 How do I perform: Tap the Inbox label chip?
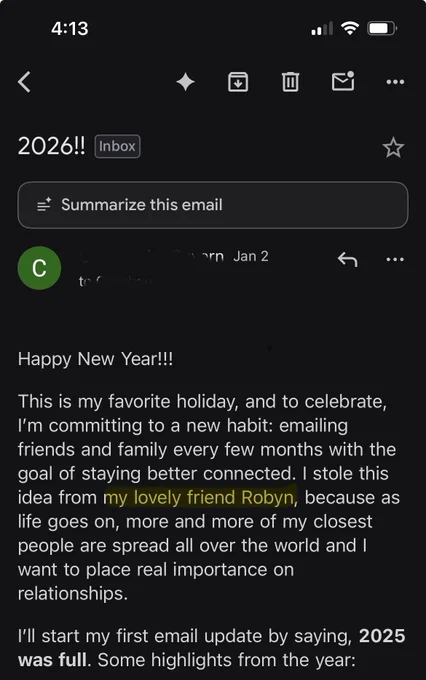pyautogui.click(x=117, y=146)
